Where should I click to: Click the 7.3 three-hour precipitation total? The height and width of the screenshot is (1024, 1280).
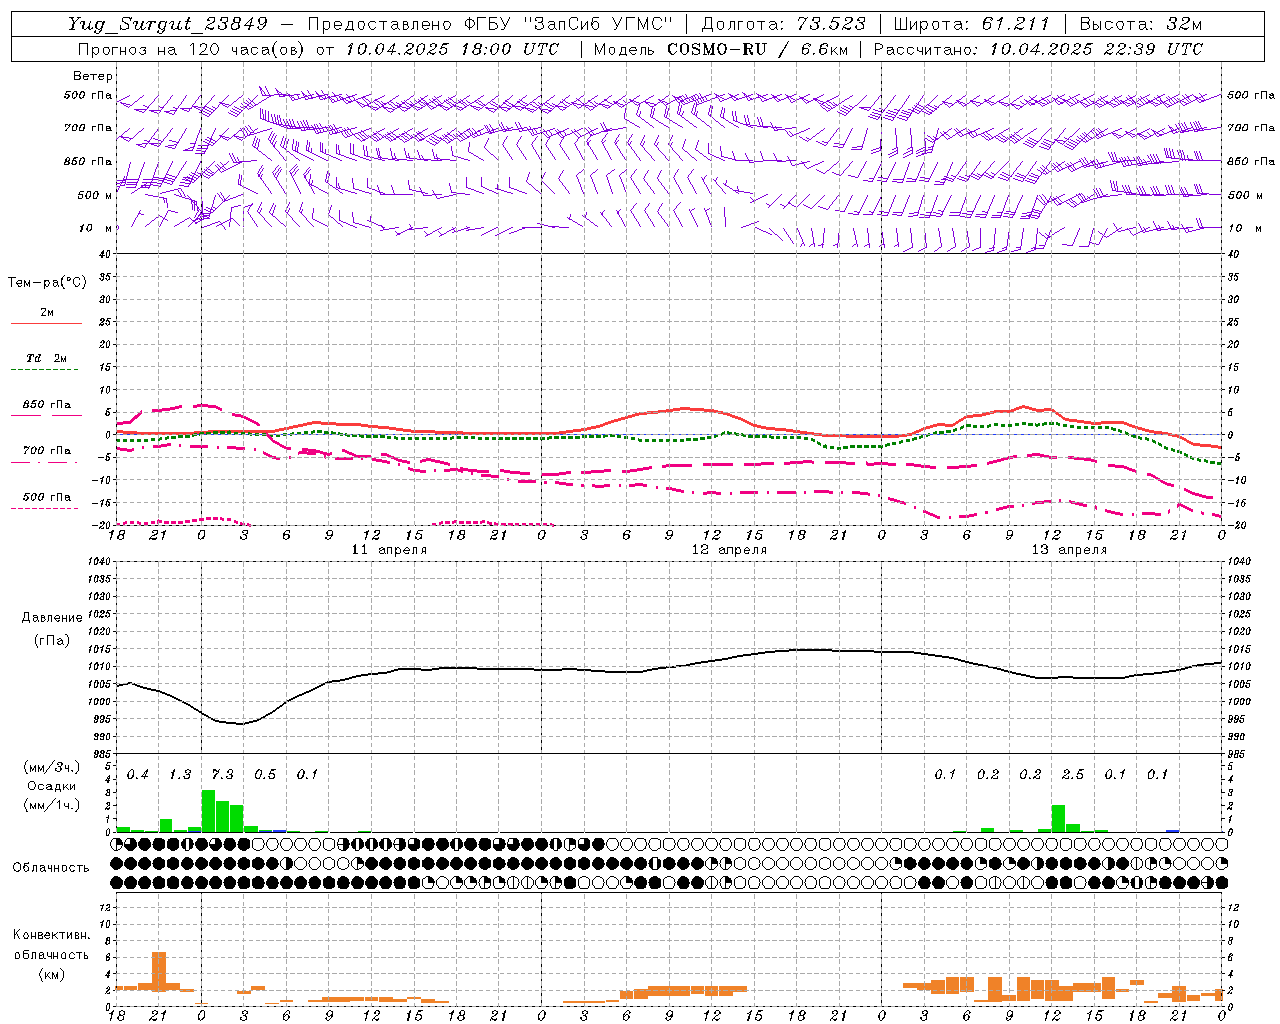click(222, 775)
